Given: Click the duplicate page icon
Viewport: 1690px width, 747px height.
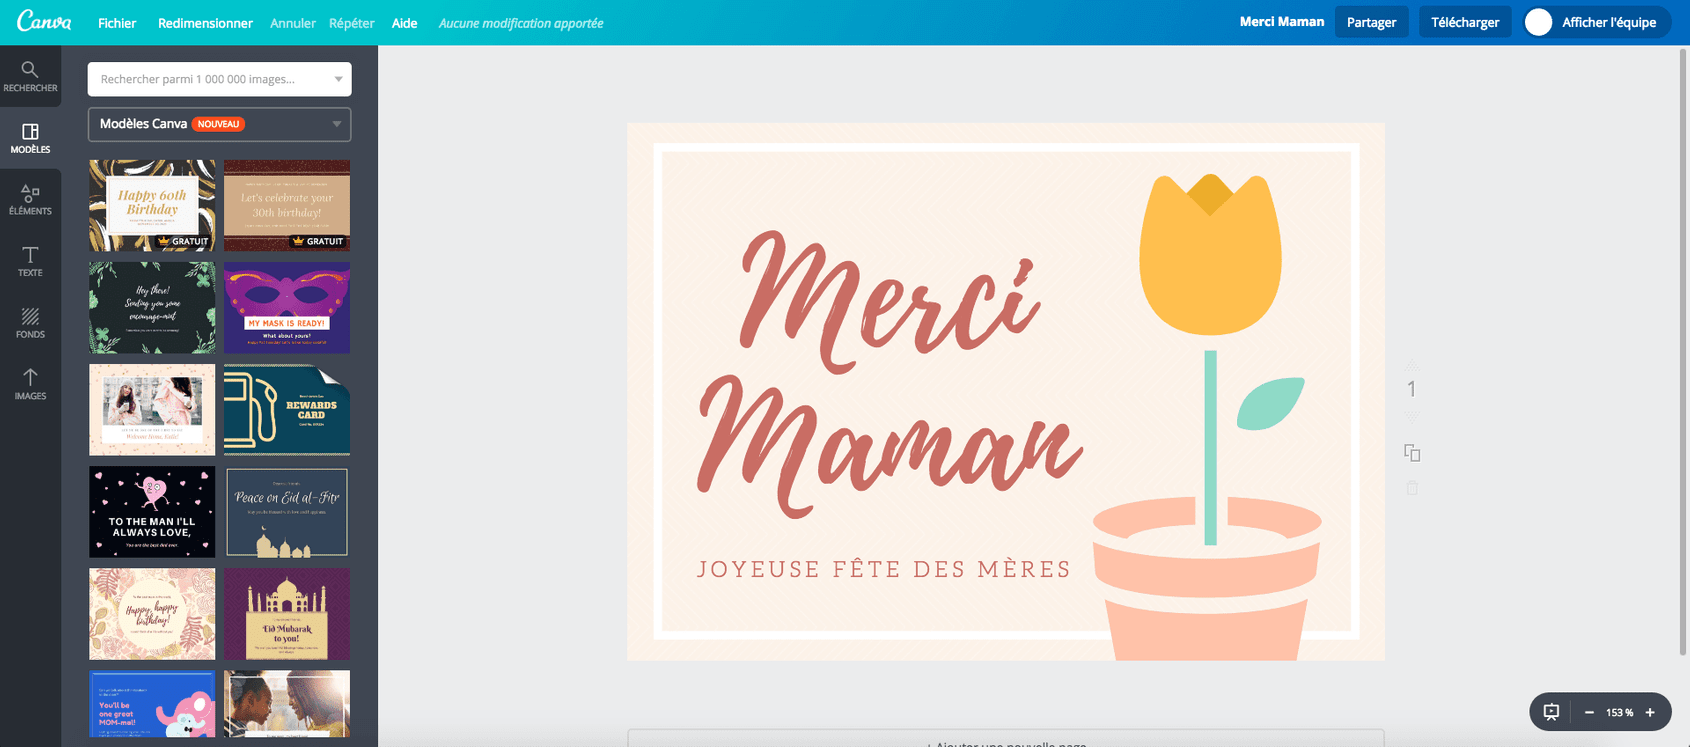Looking at the screenshot, I should [x=1412, y=453].
